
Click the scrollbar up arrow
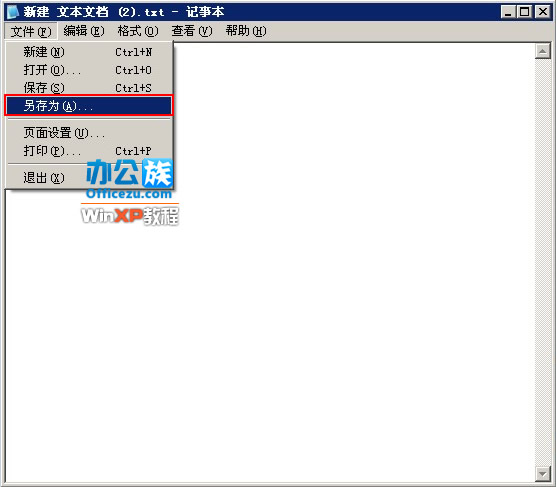pos(543,51)
